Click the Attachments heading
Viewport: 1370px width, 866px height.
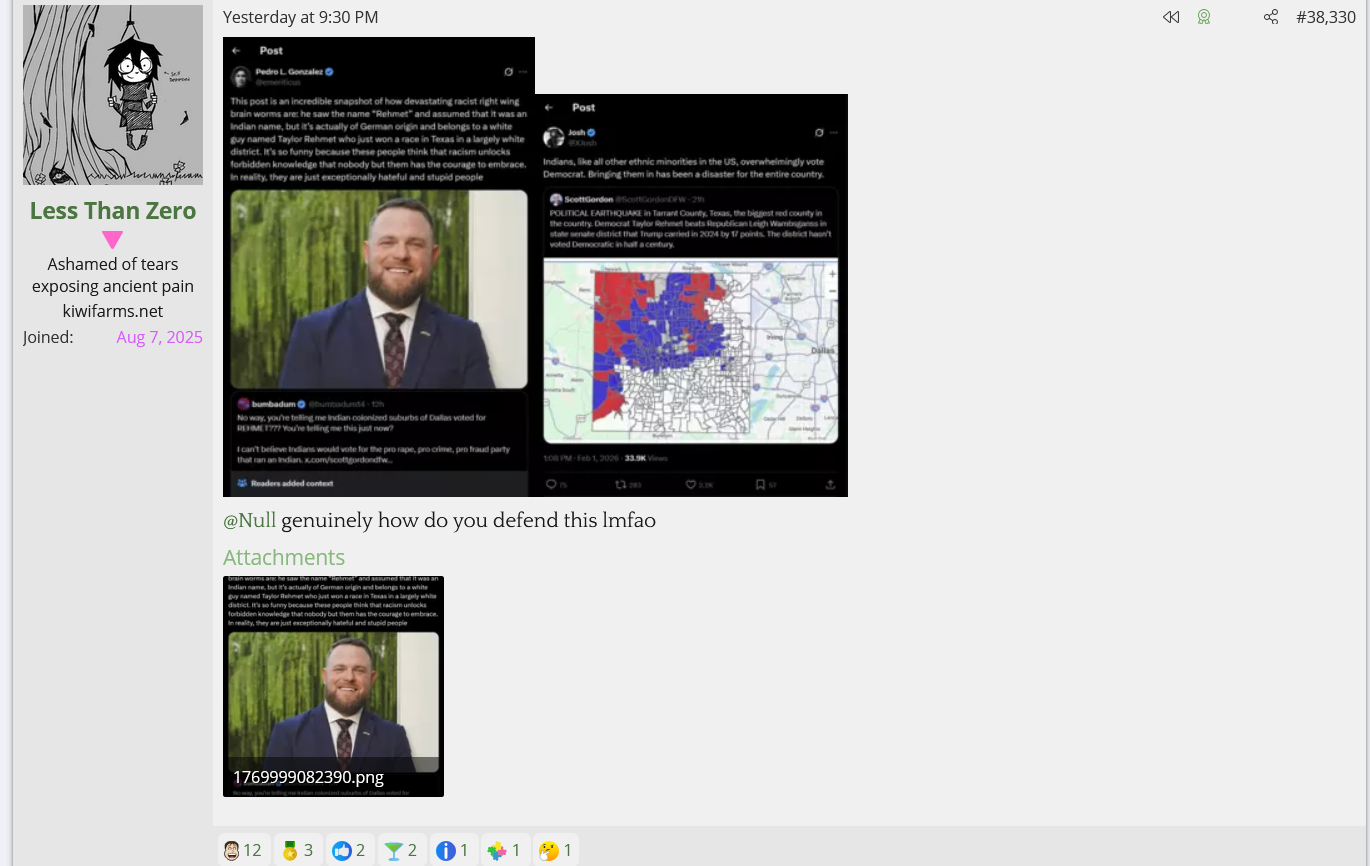pyautogui.click(x=284, y=558)
